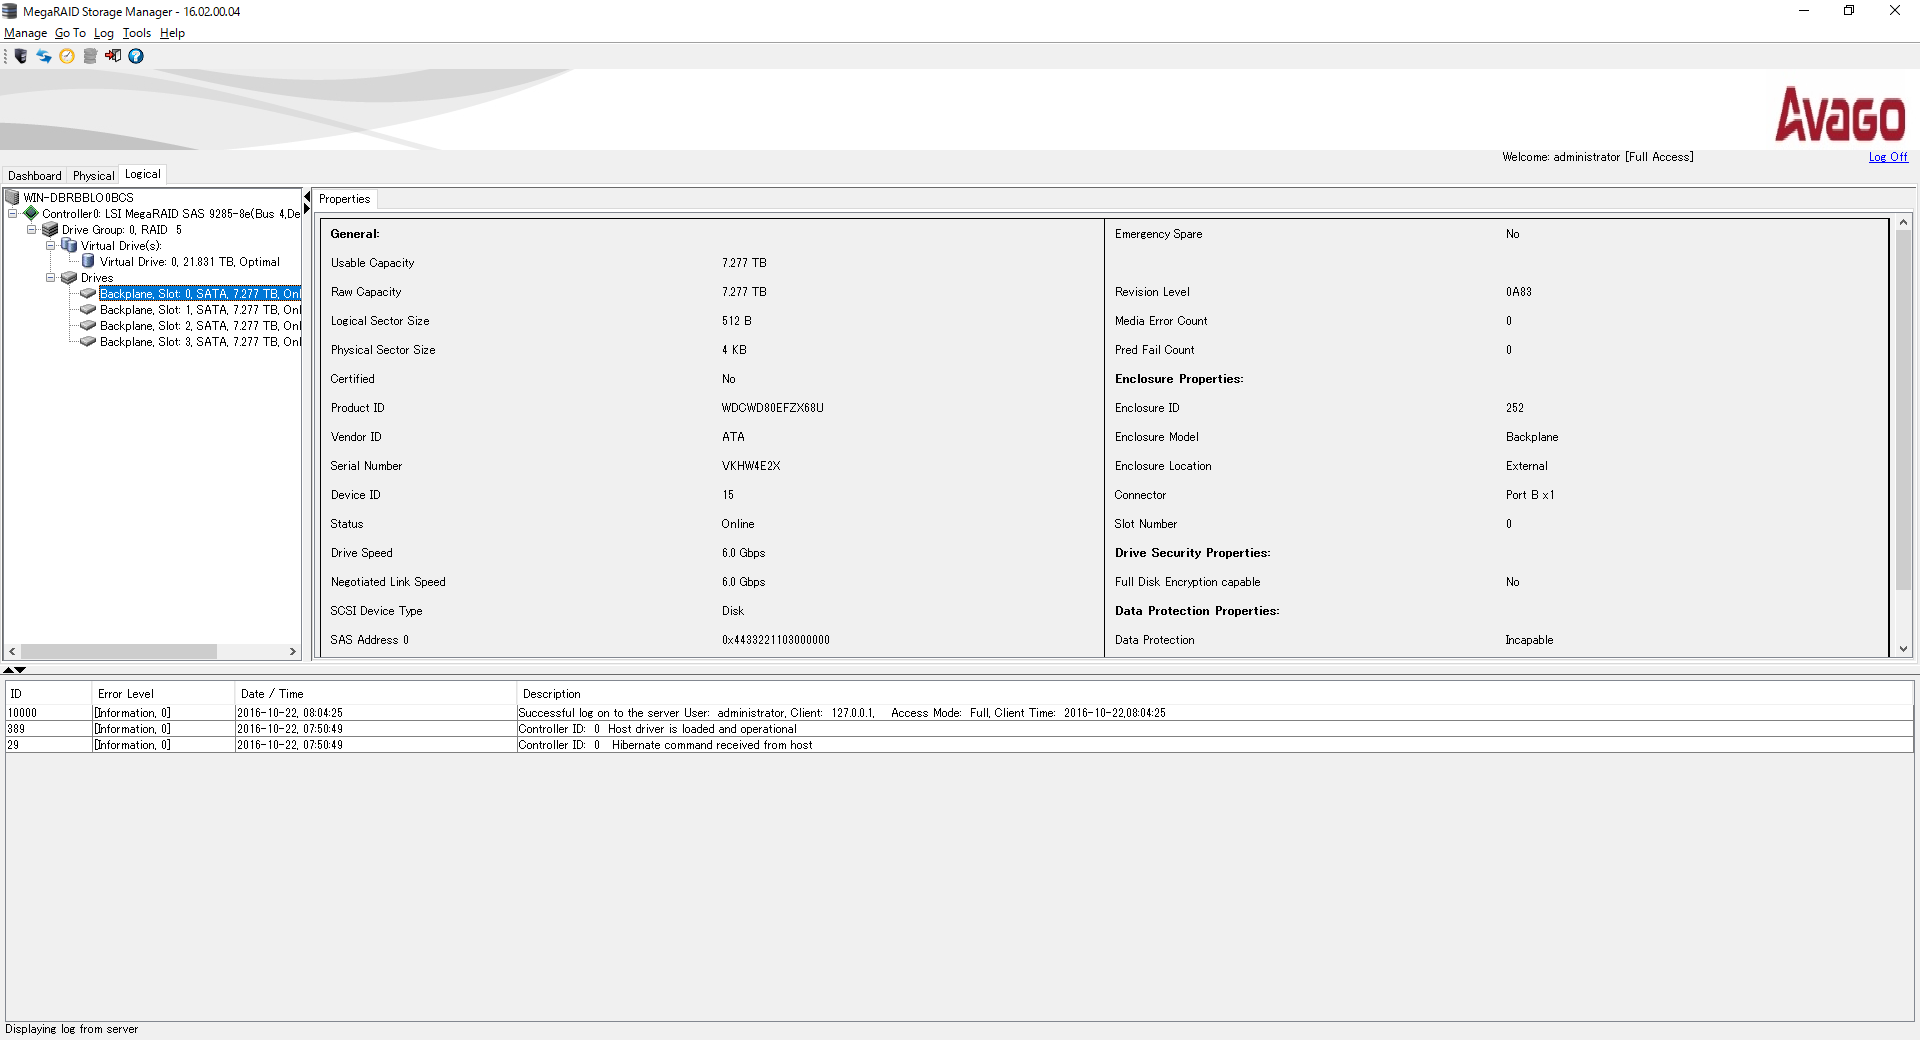The width and height of the screenshot is (1920, 1040).
Task: Click the up arrow on the log-pane splitter
Action: click(x=9, y=670)
